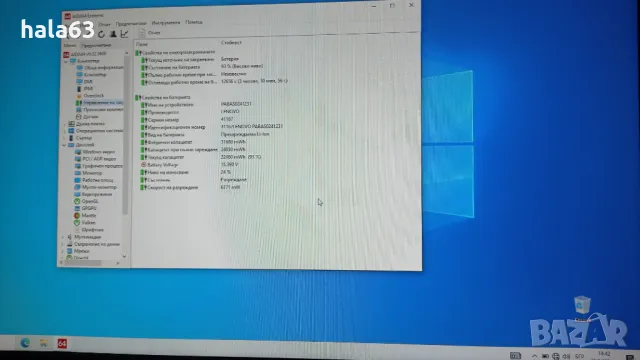Select Видеорежими tree item
The width and height of the screenshot is (640, 360).
pos(93,194)
